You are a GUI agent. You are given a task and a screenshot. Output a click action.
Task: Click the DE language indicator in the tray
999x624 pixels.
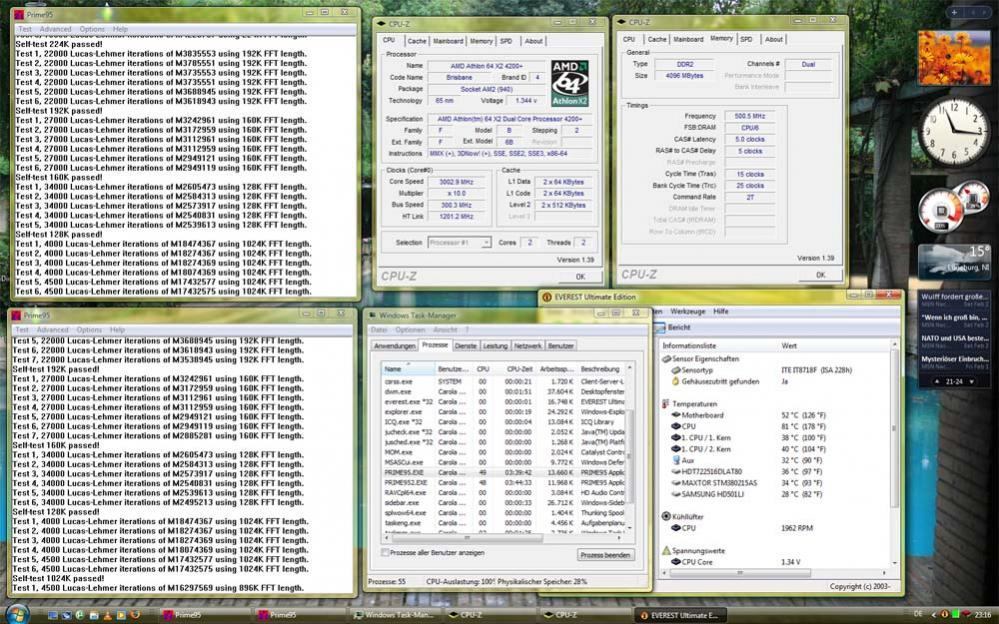click(x=917, y=614)
